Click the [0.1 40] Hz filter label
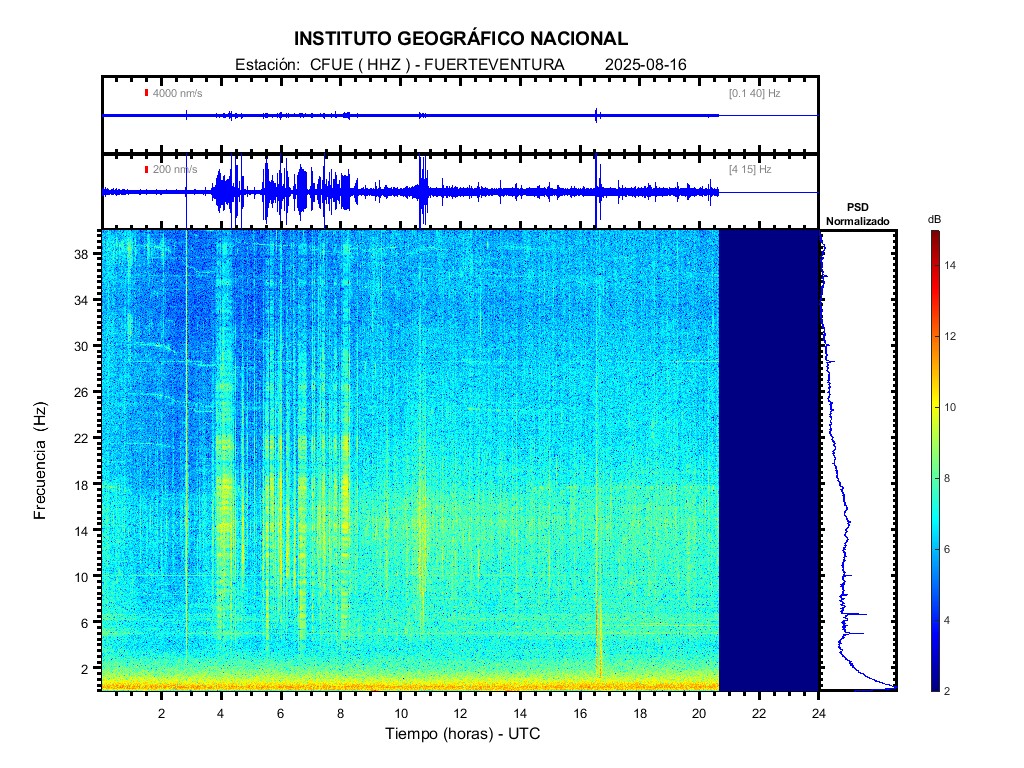This screenshot has width=1024, height=768. pos(754,93)
